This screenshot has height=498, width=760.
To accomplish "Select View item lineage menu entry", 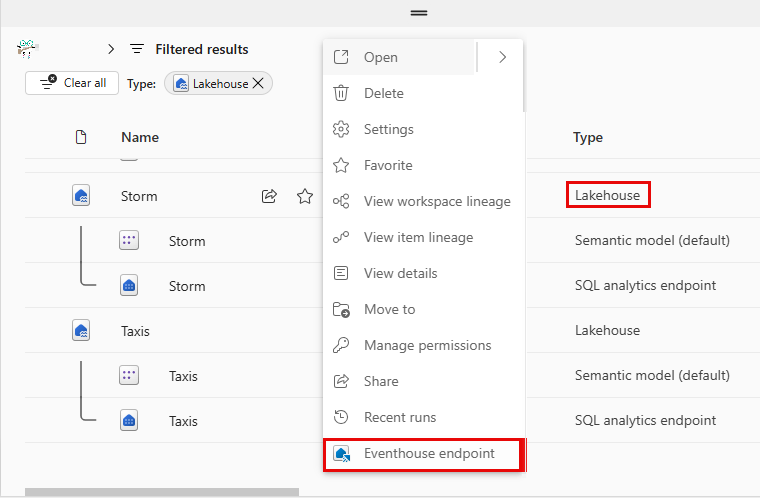I will click(x=418, y=238).
